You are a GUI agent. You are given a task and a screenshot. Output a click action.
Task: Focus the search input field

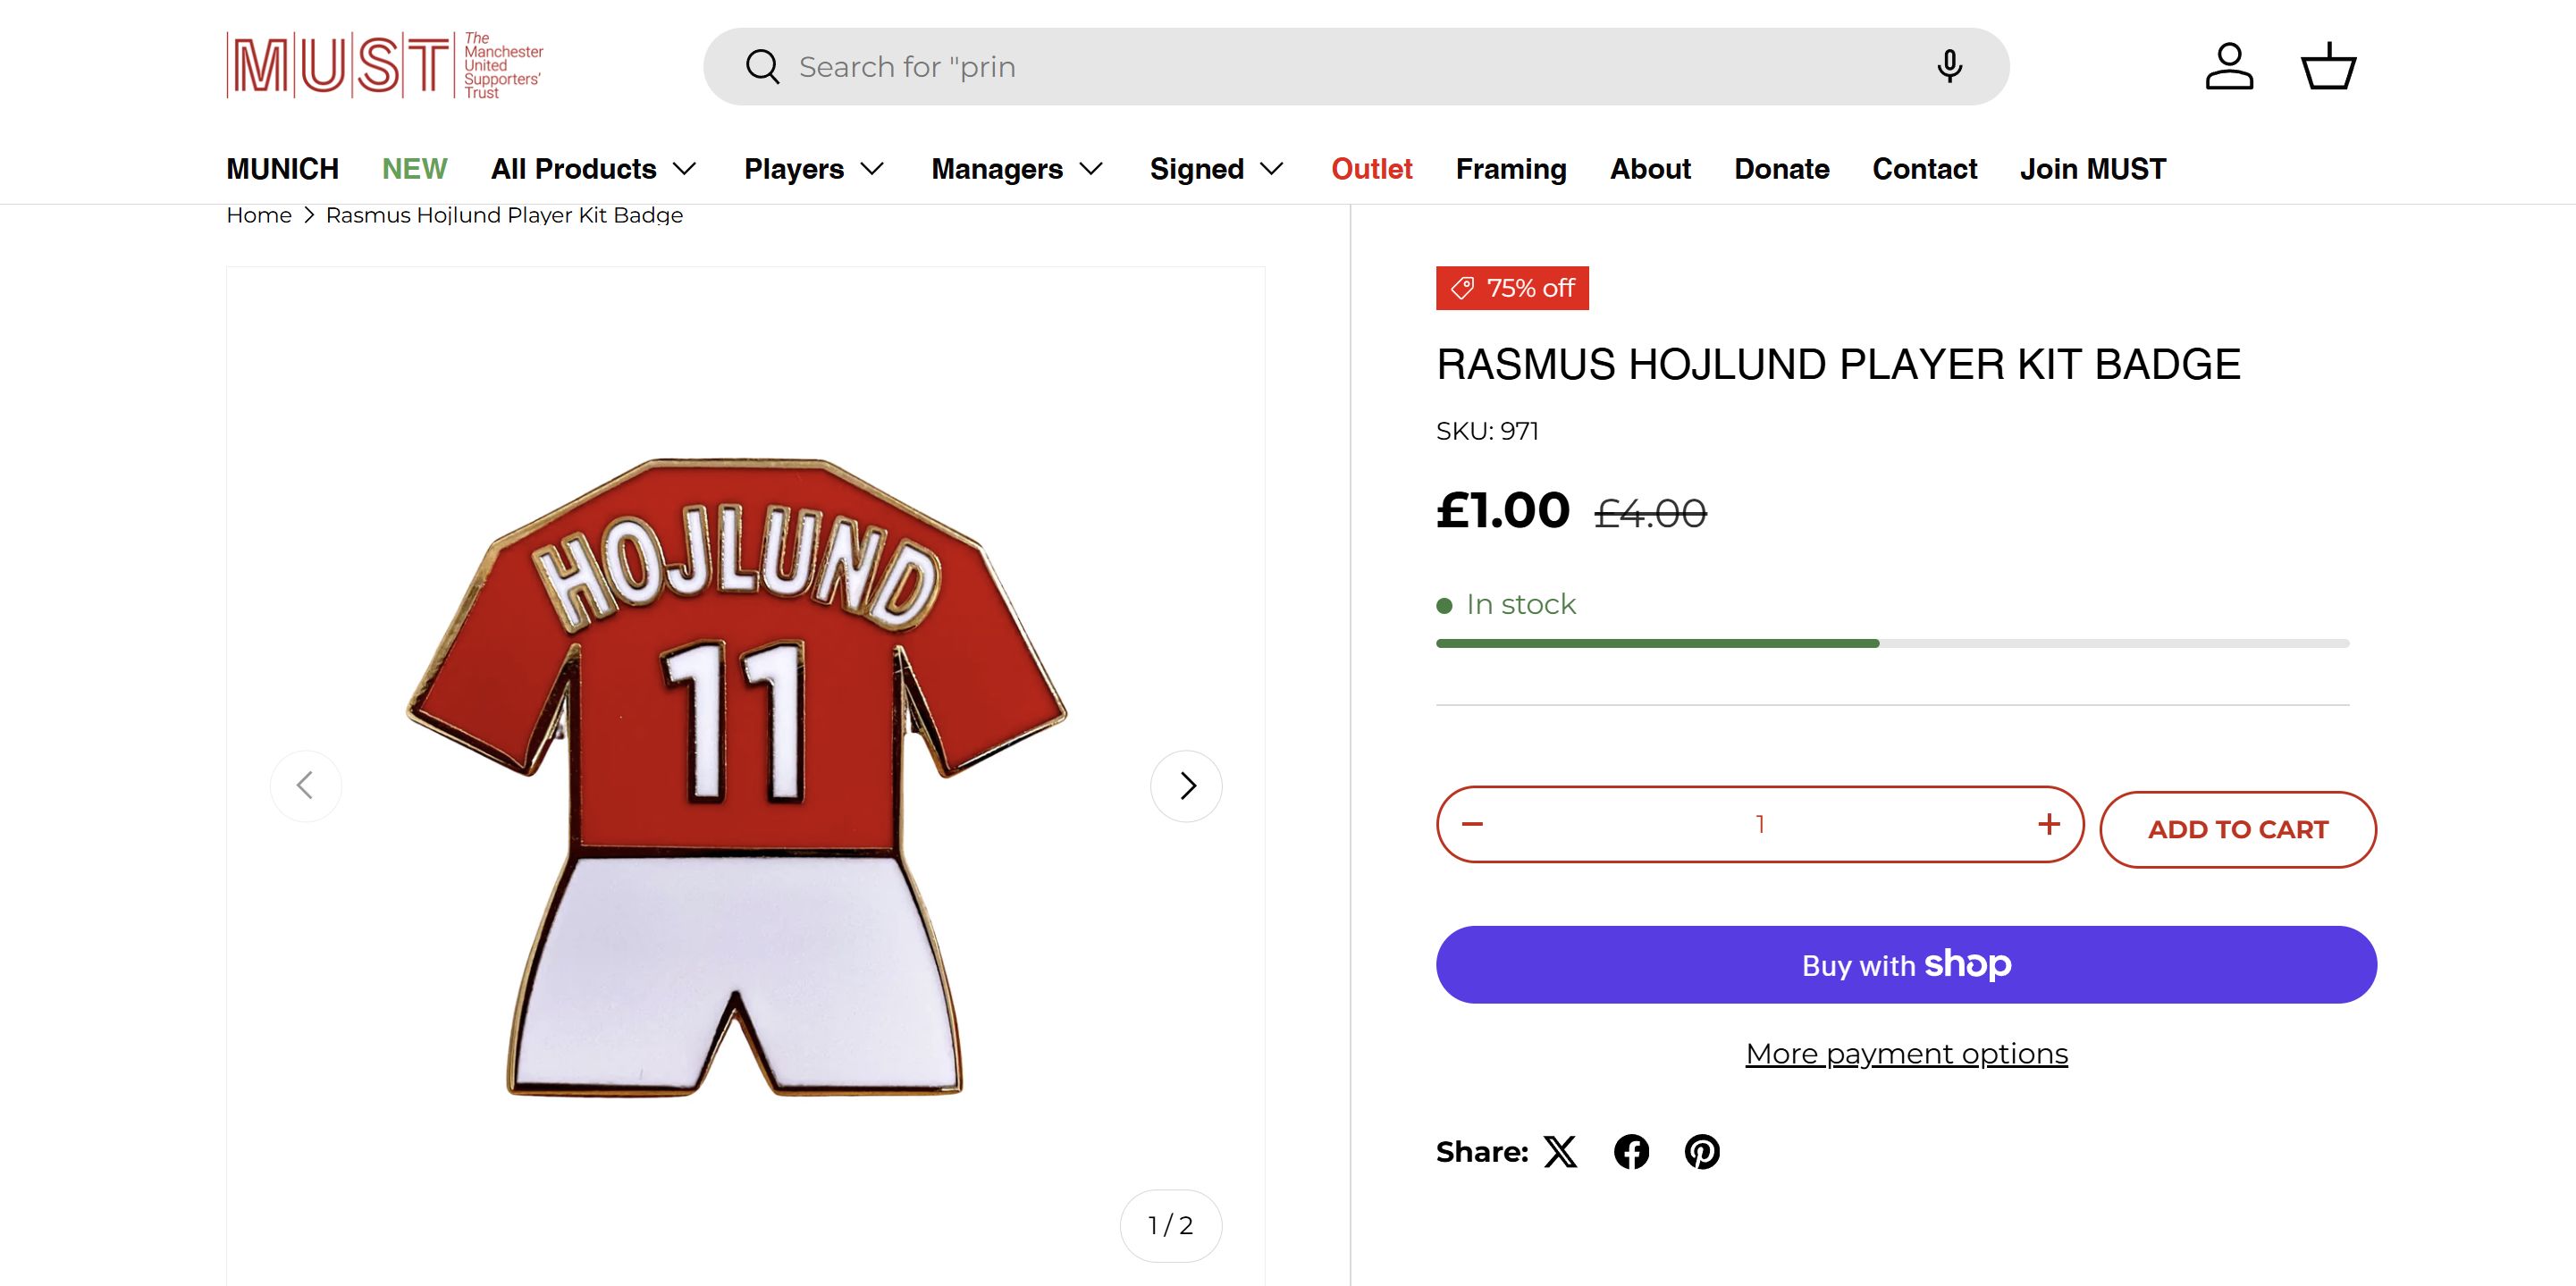point(1350,67)
